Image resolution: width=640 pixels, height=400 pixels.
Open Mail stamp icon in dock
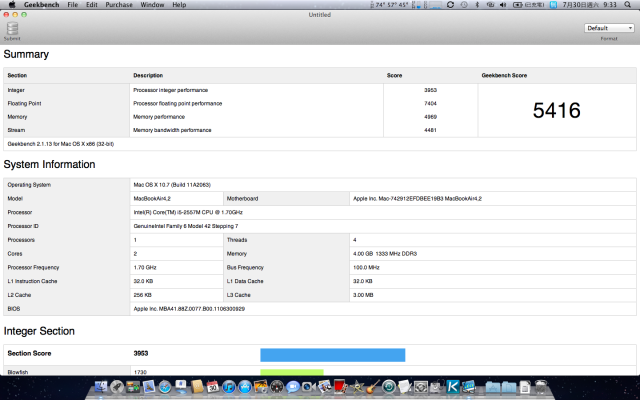[x=149, y=386]
